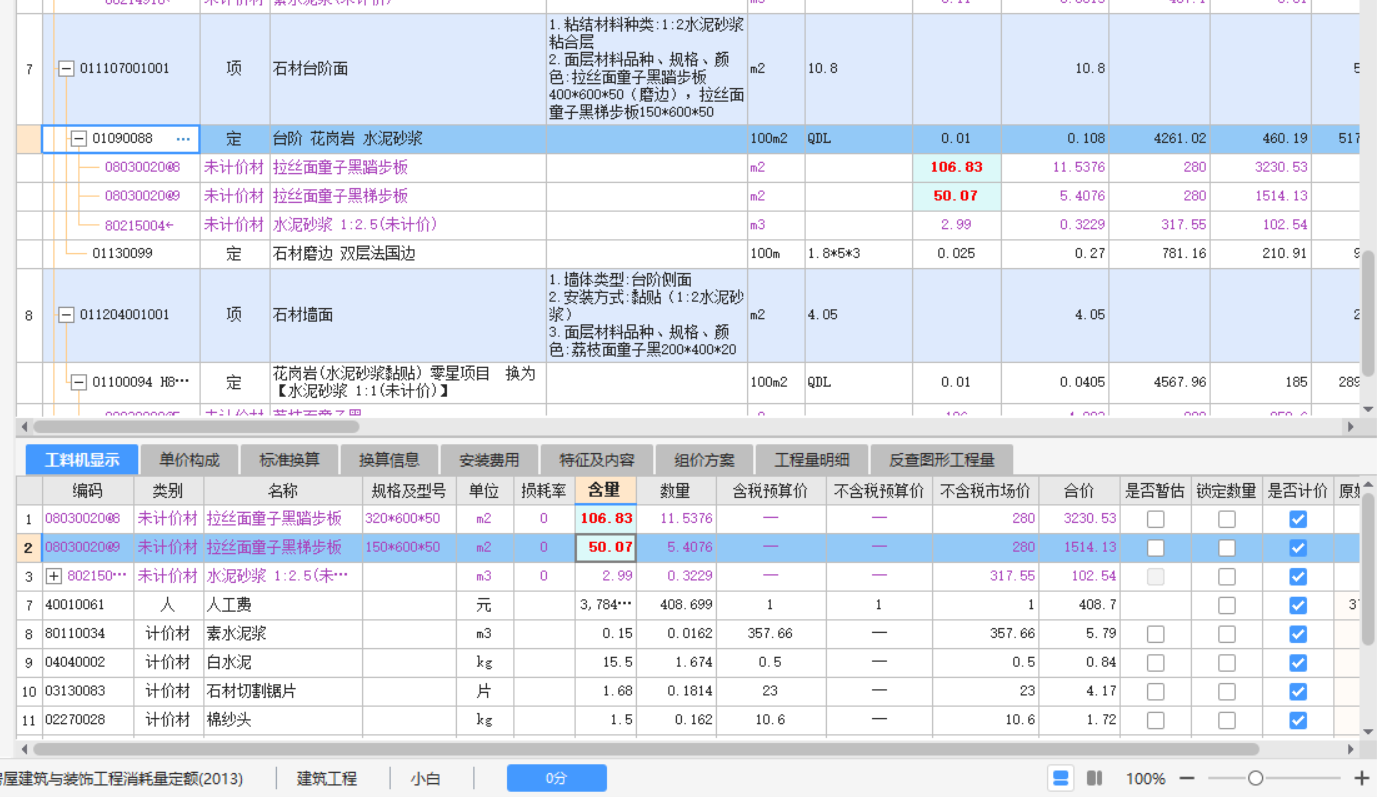Switch to the 工程量明细 tab
This screenshot has width=1377, height=797.
[x=811, y=460]
